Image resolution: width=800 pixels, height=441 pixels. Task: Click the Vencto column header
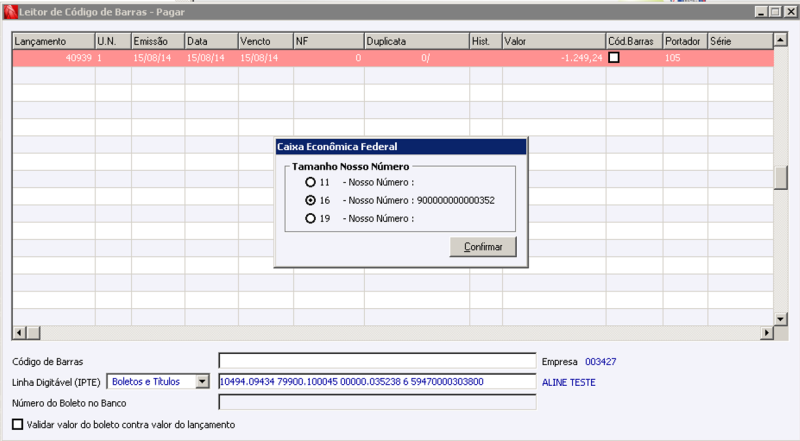click(266, 41)
